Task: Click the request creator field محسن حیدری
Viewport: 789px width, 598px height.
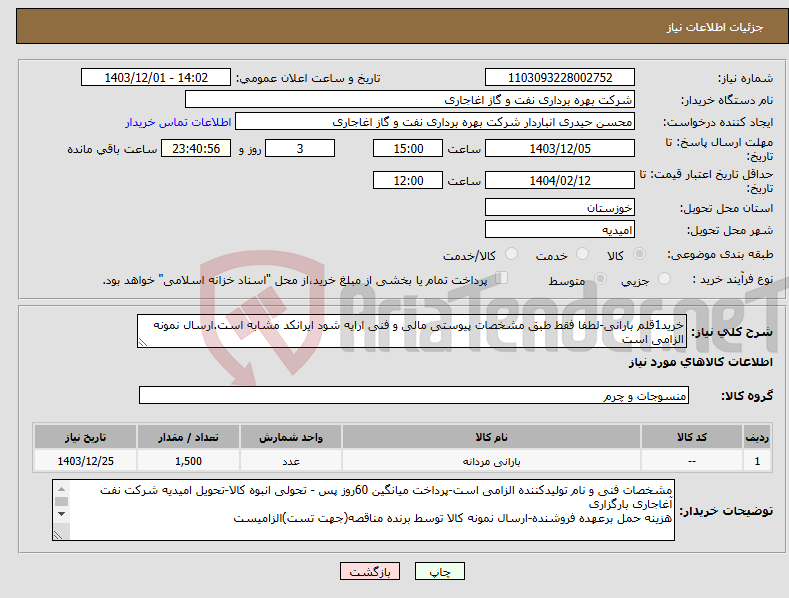Action: (435, 121)
